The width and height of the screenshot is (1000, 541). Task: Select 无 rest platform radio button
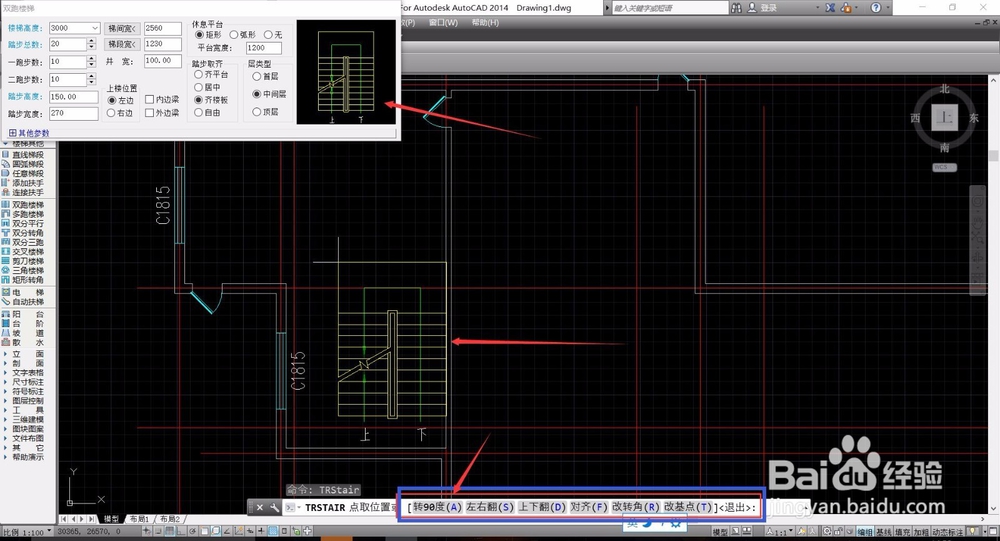(x=272, y=34)
